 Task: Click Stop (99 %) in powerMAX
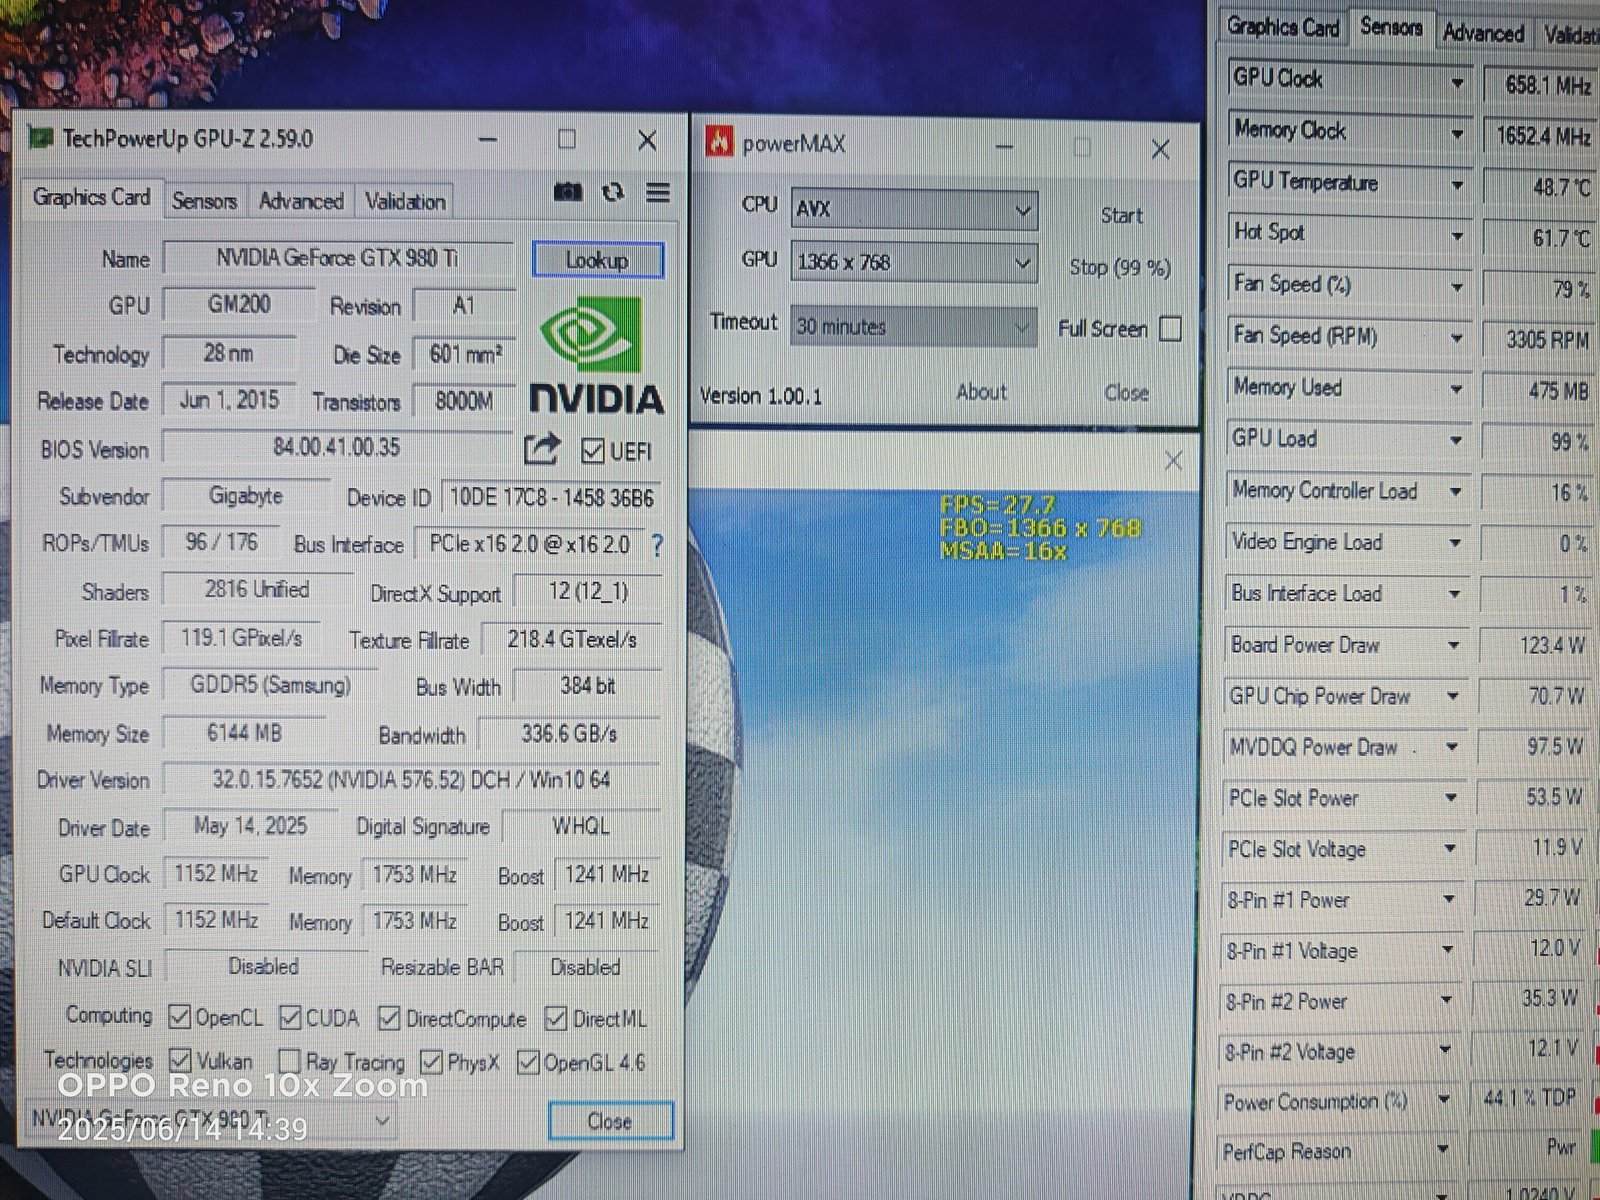(1120, 268)
